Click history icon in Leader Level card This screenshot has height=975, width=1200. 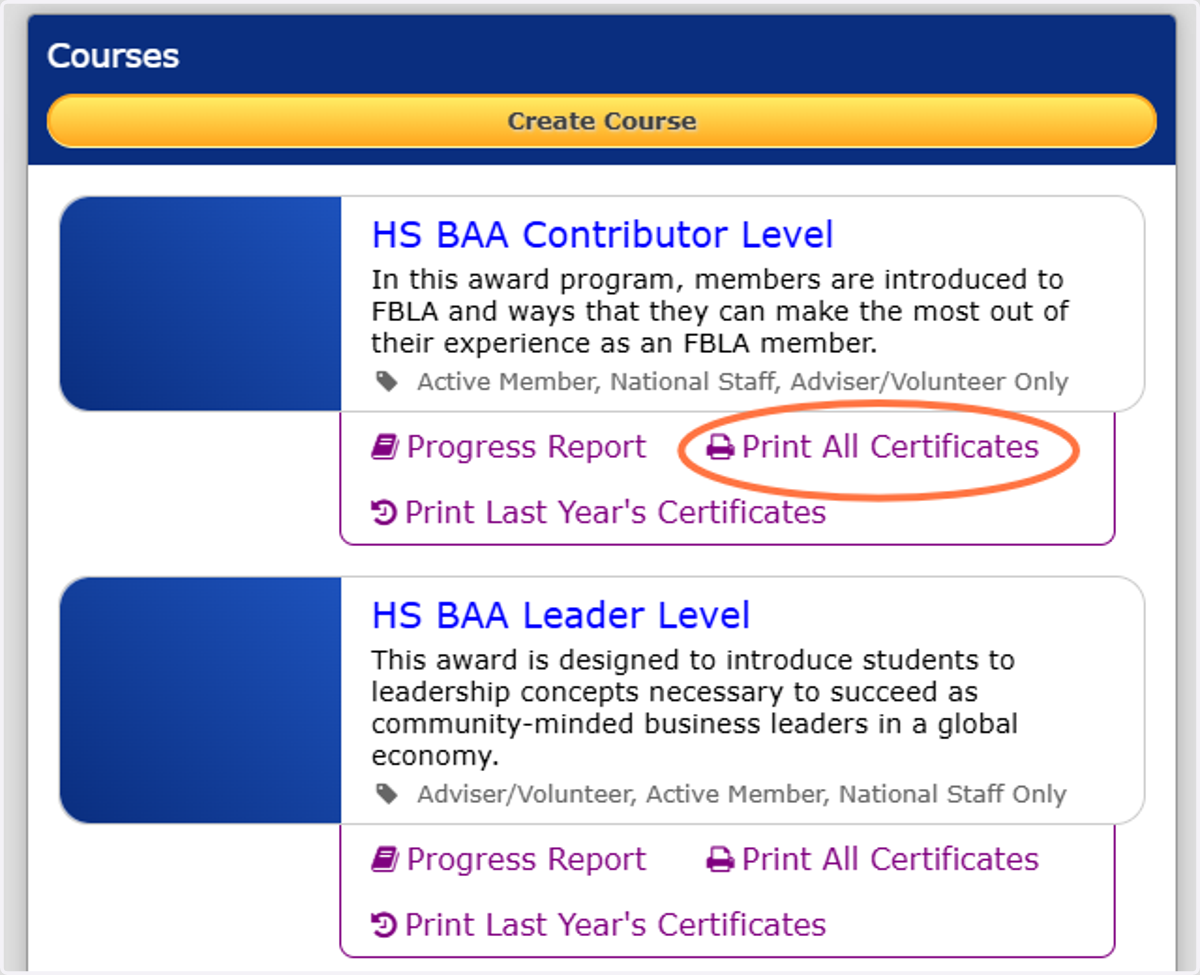(384, 926)
